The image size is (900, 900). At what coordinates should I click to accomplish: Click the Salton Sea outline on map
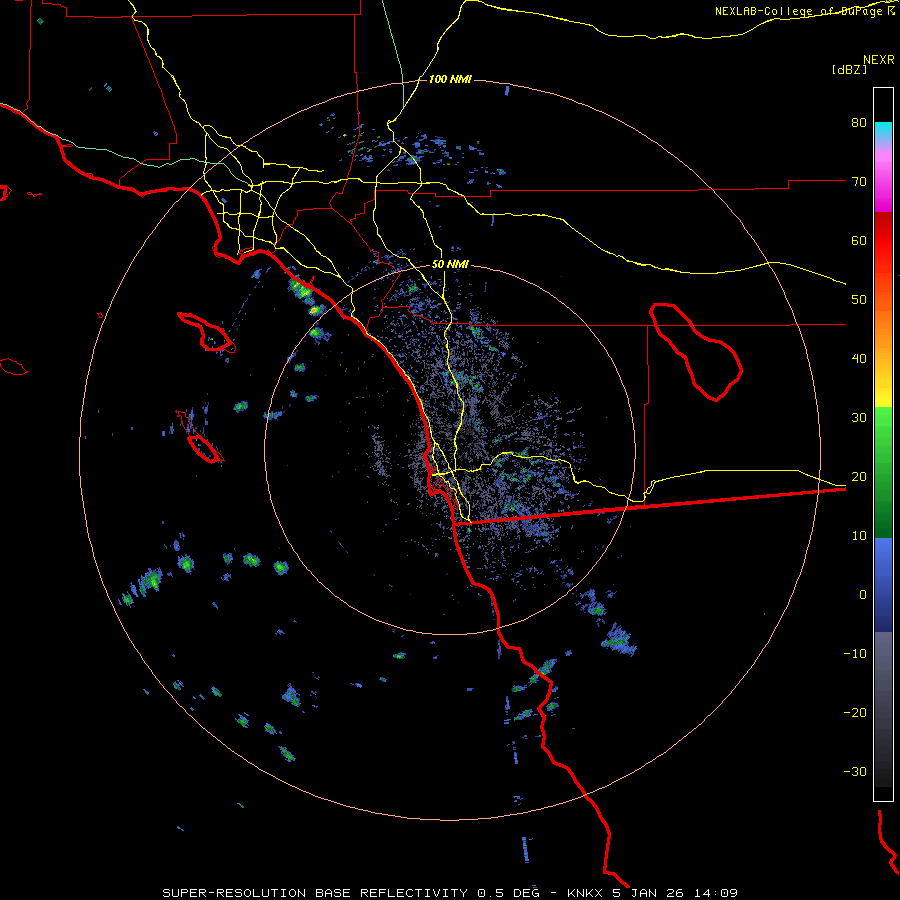[x=696, y=352]
